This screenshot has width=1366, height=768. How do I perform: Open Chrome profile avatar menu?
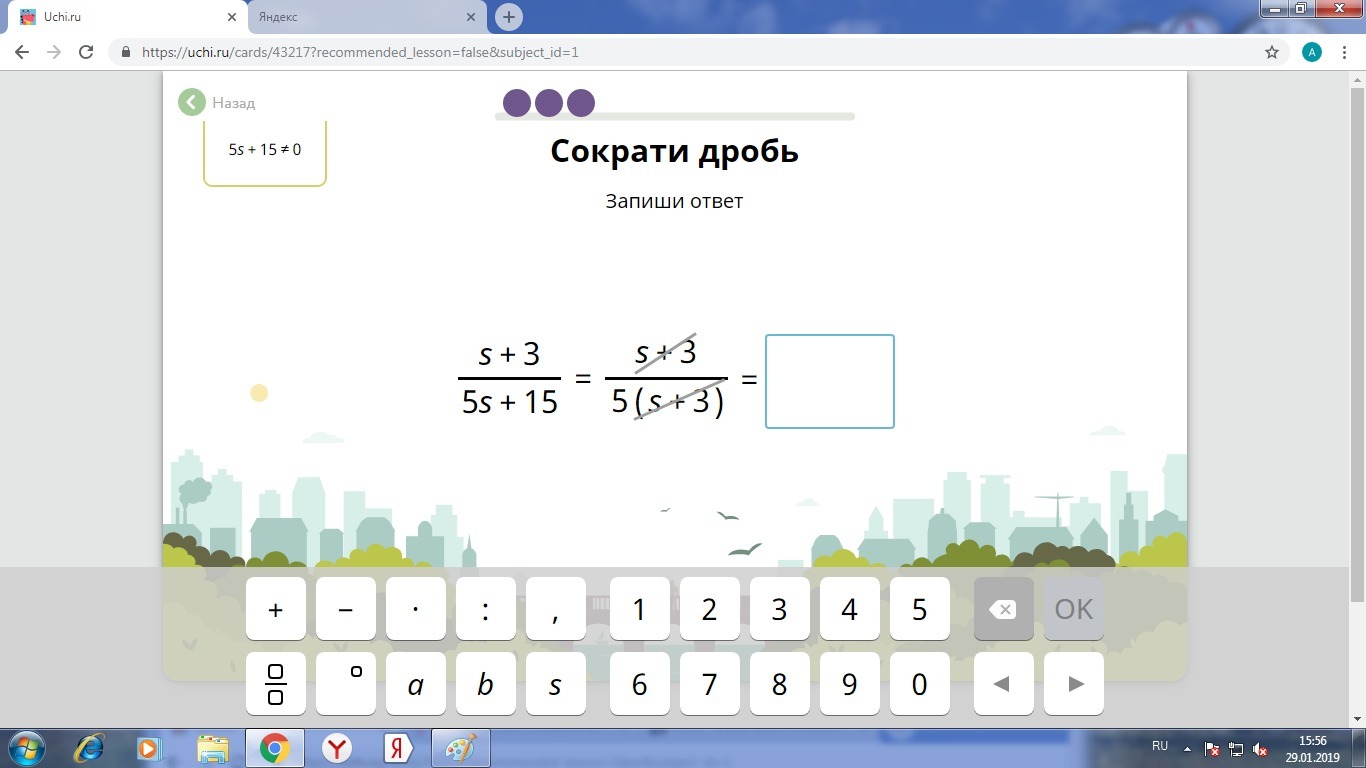click(1312, 52)
